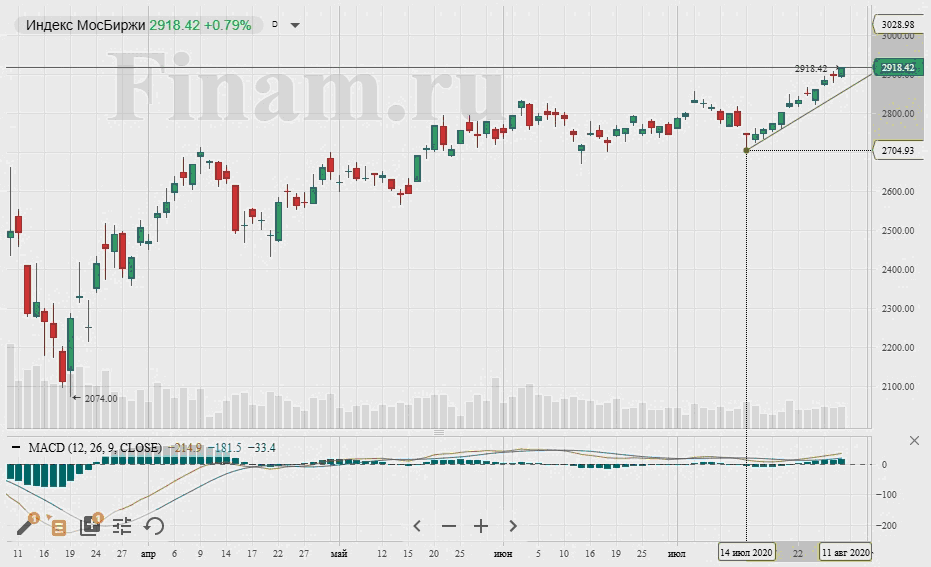Click the 2918.42 high marker above candles
This screenshot has width=931, height=567.
811,69
